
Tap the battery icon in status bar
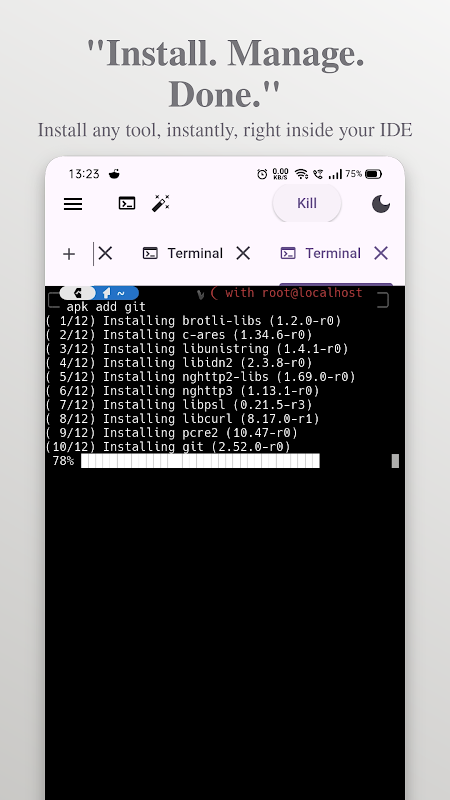pyautogui.click(x=373, y=174)
